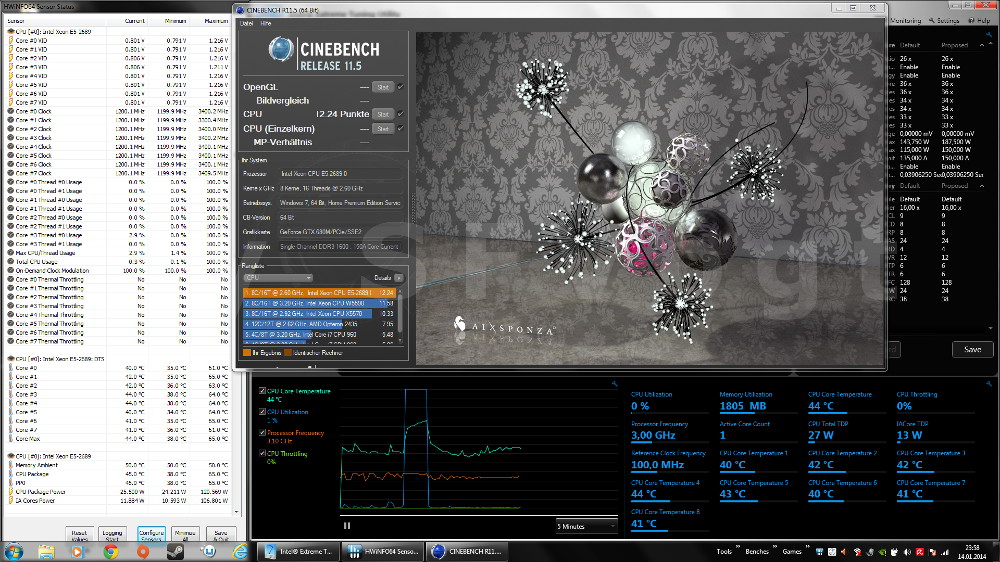Toggle CPU Utilization graph checkbox
Screen dimensions: 1000x562
tap(262, 412)
